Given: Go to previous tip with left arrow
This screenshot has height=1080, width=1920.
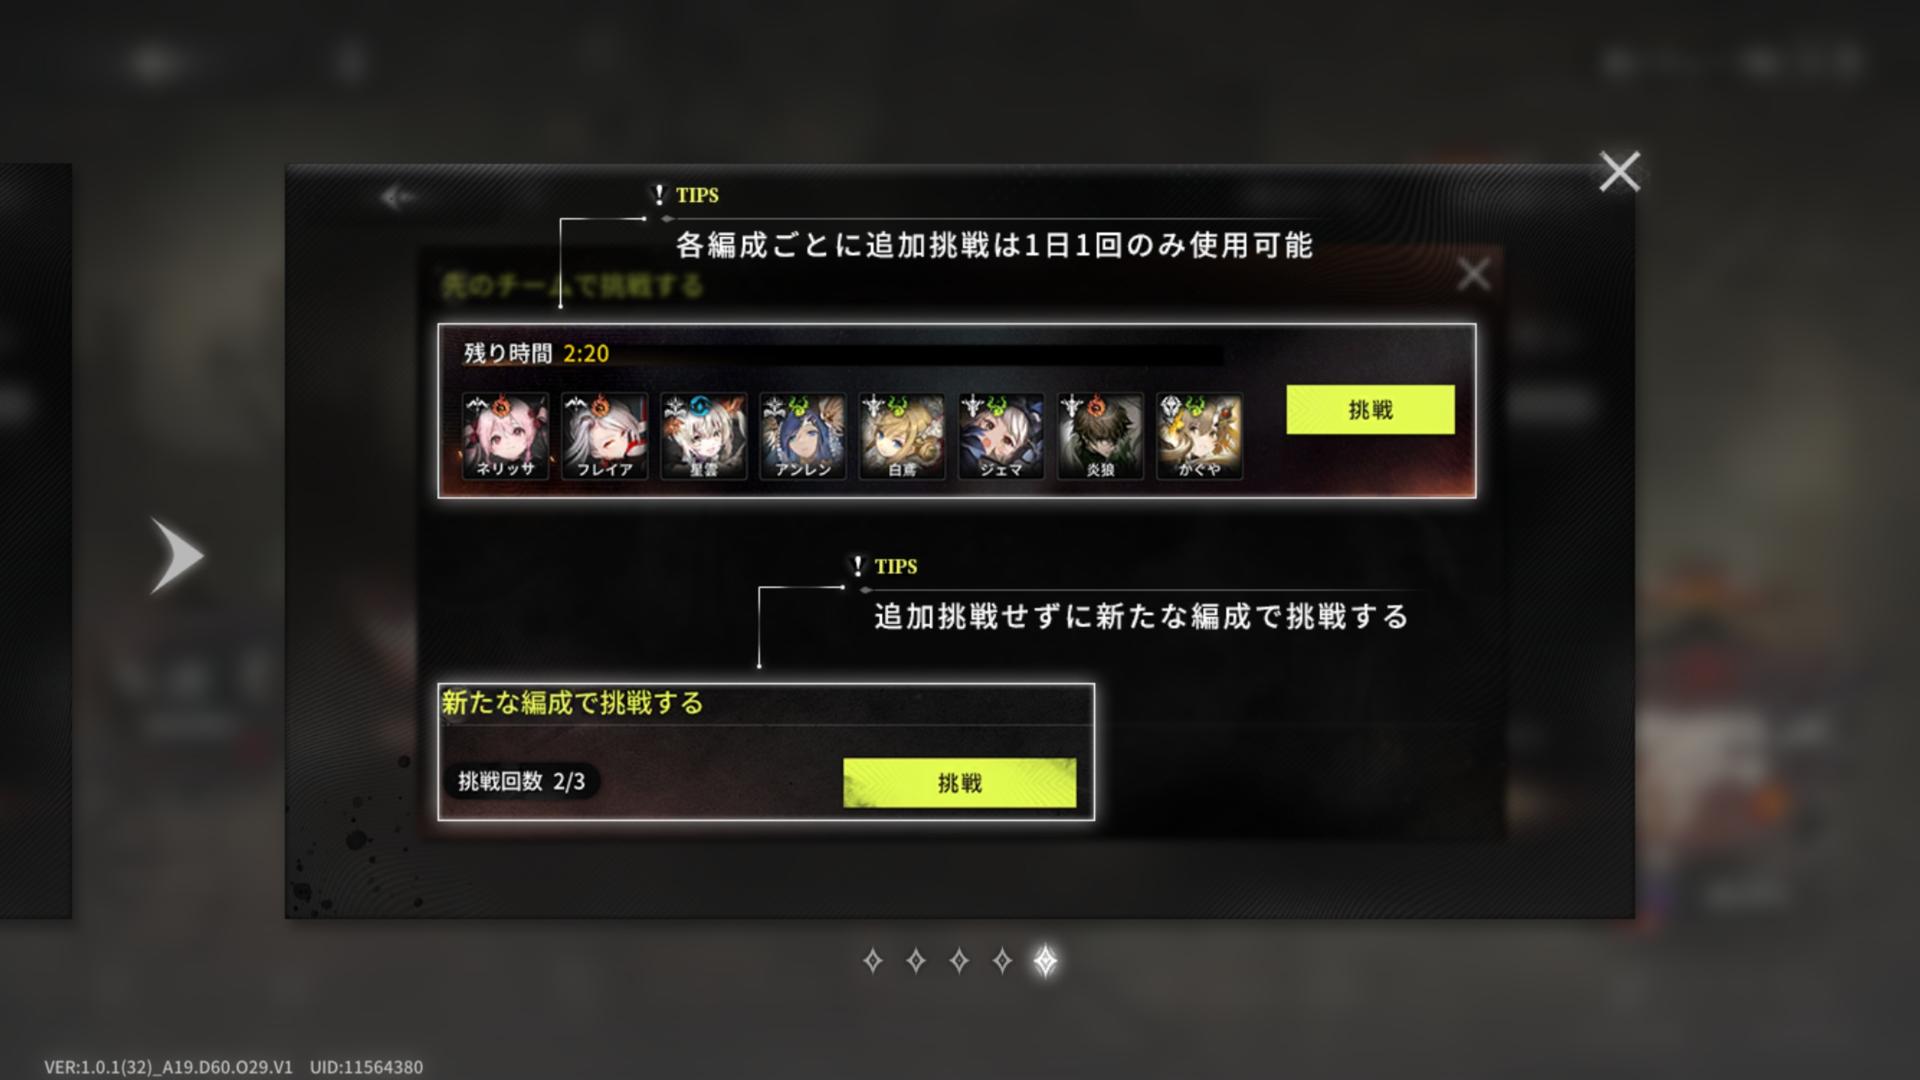Looking at the screenshot, I should tap(177, 556).
